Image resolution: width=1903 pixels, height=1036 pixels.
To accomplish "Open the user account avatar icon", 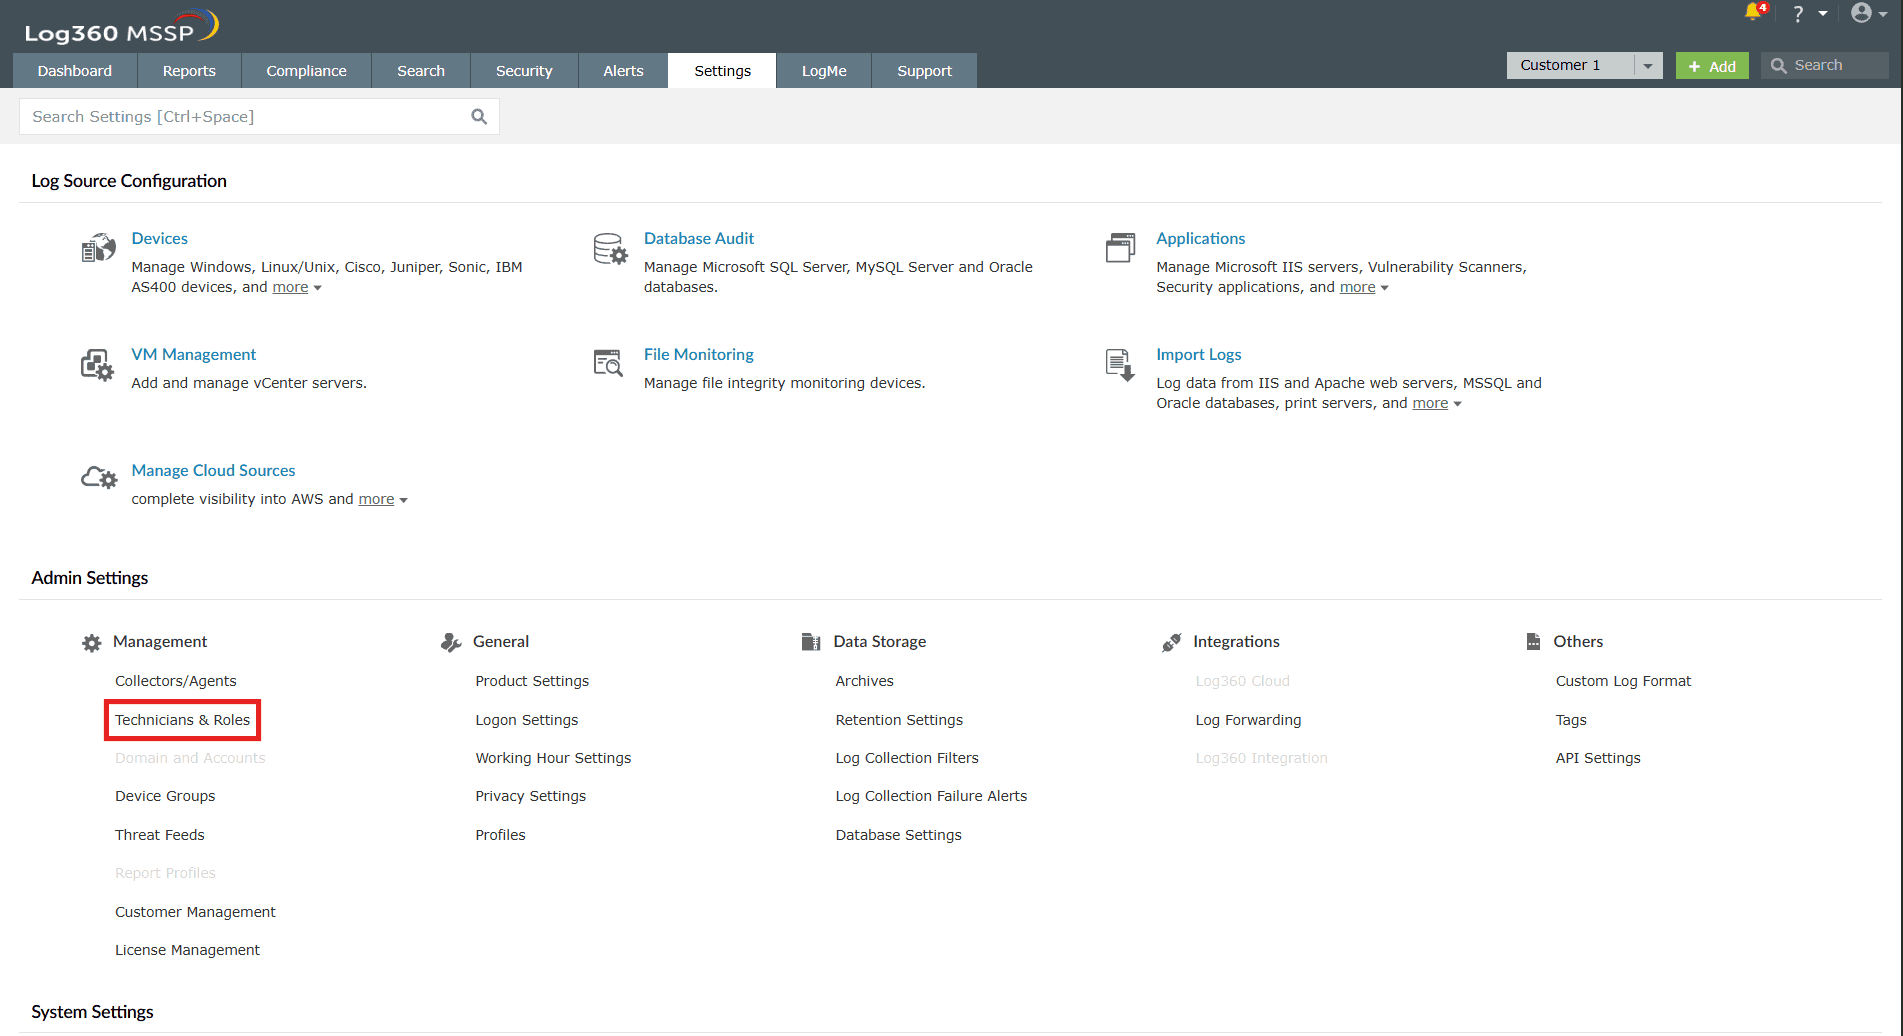I will click(x=1861, y=13).
